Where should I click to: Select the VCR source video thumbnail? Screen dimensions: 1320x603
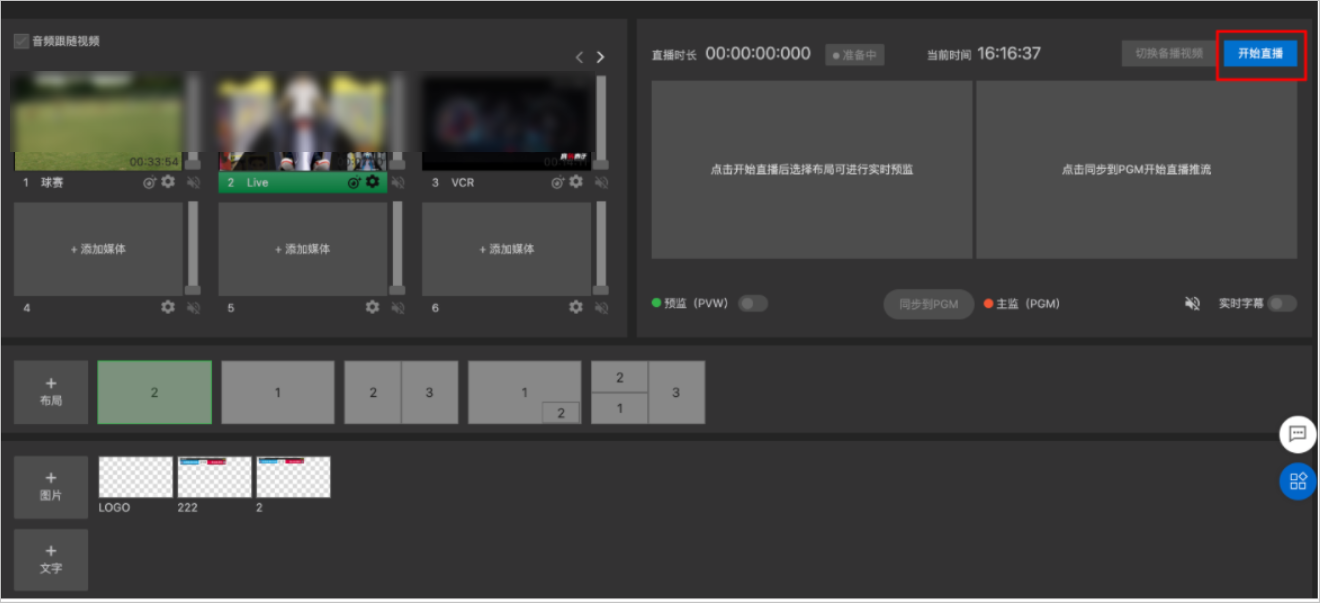[x=507, y=121]
